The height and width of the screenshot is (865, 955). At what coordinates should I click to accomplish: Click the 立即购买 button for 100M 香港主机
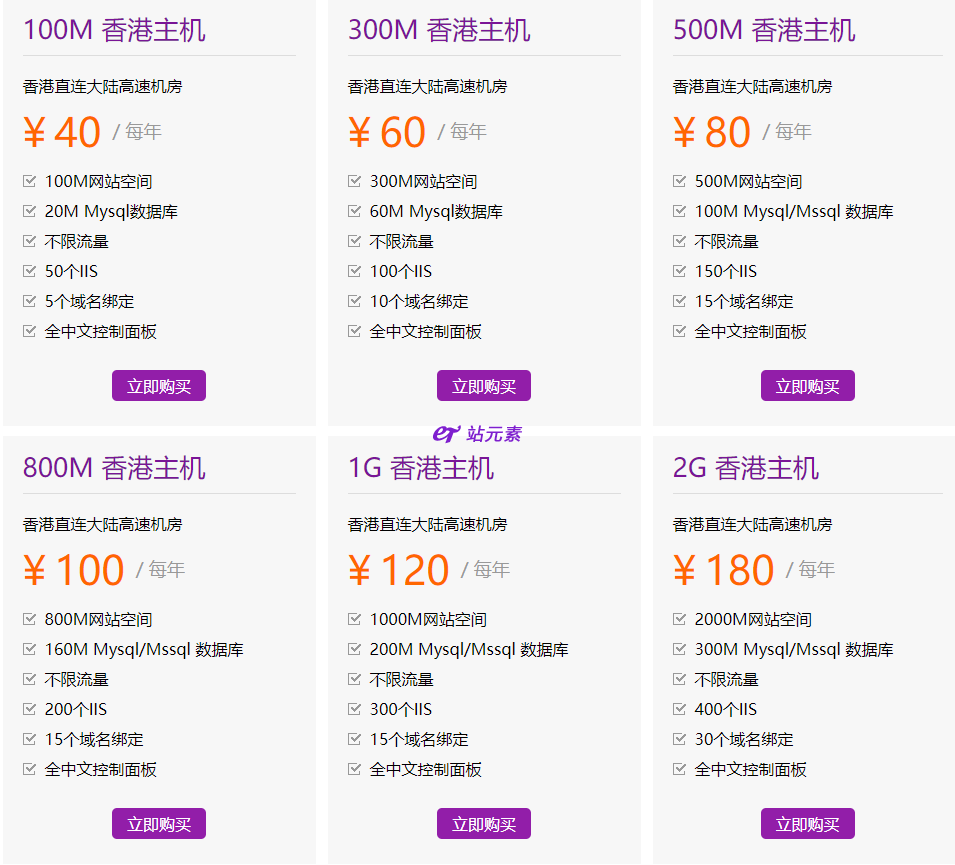pos(159,386)
